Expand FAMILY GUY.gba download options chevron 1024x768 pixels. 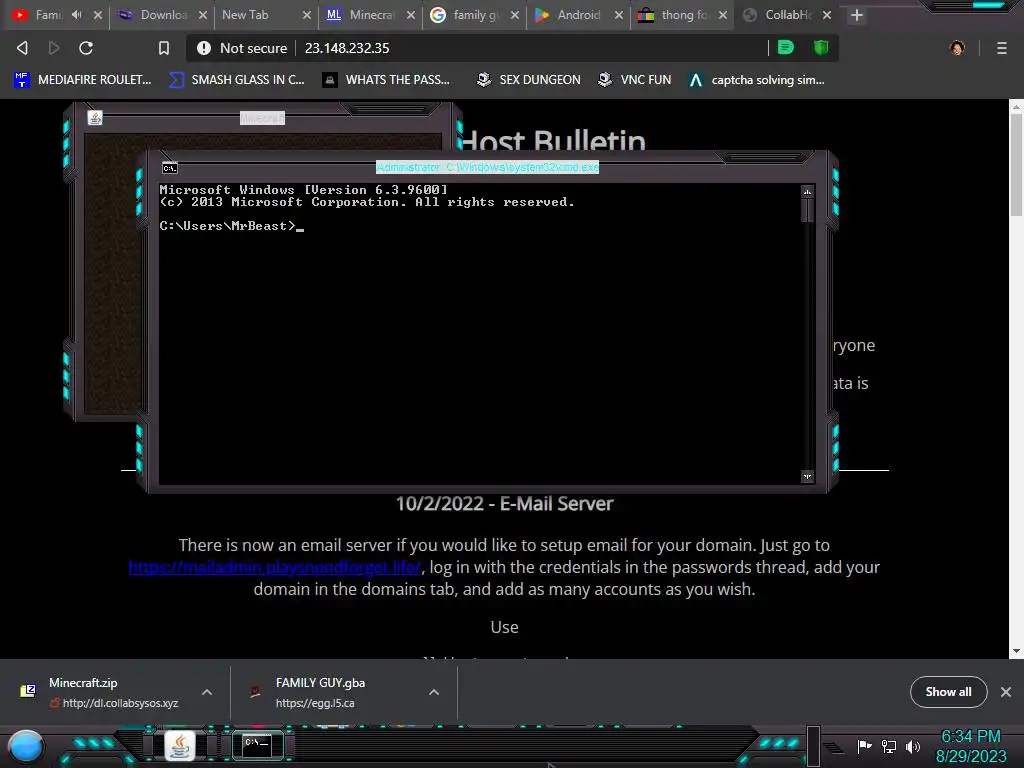pos(434,692)
